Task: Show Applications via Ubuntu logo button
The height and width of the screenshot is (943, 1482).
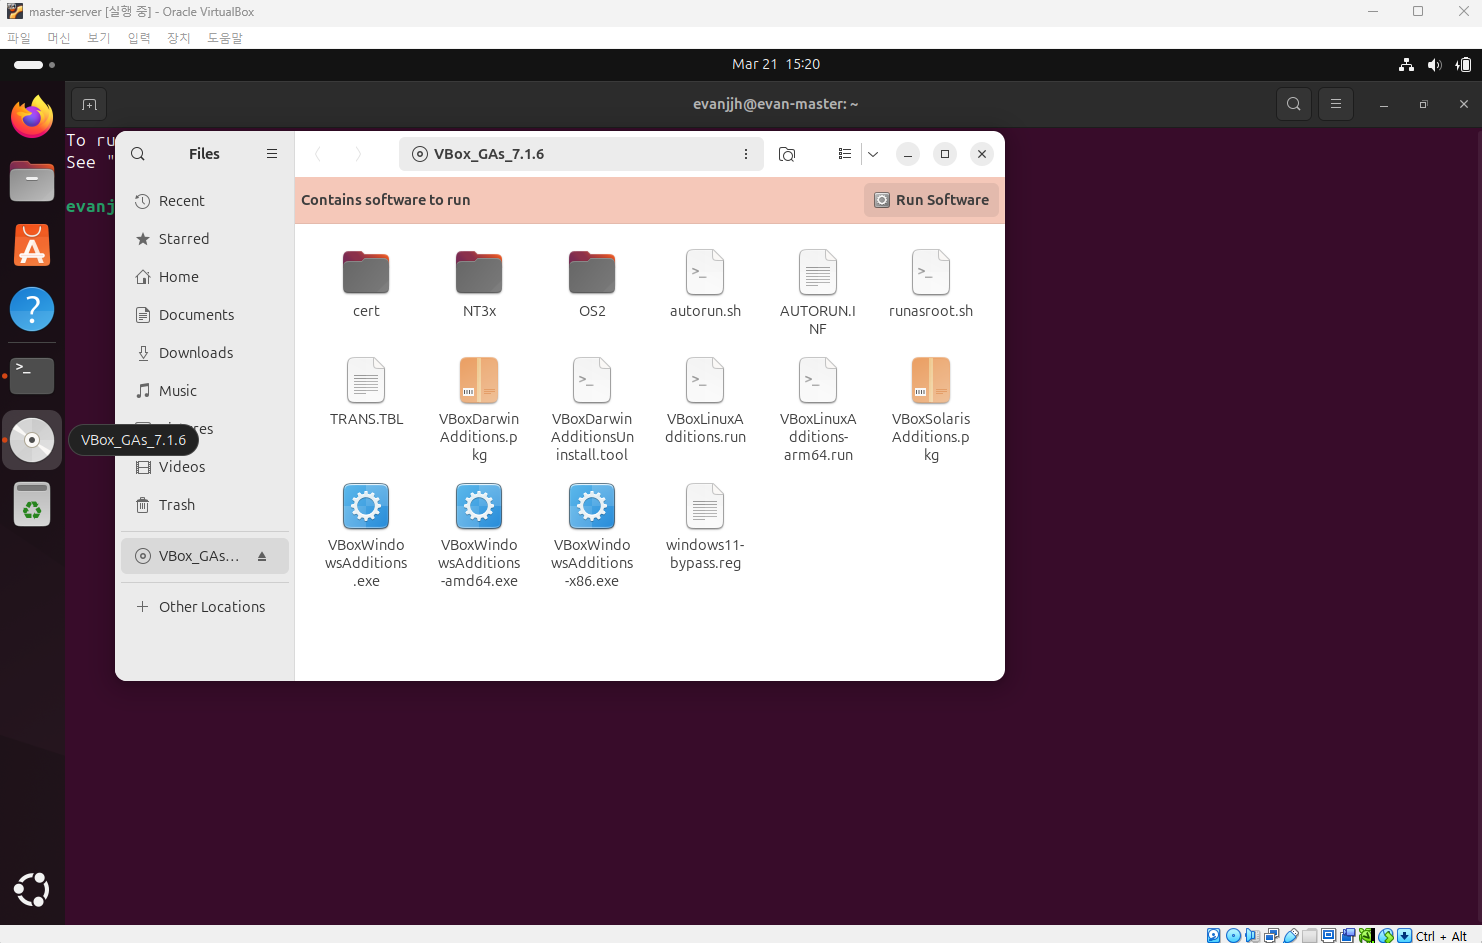Action: click(32, 889)
